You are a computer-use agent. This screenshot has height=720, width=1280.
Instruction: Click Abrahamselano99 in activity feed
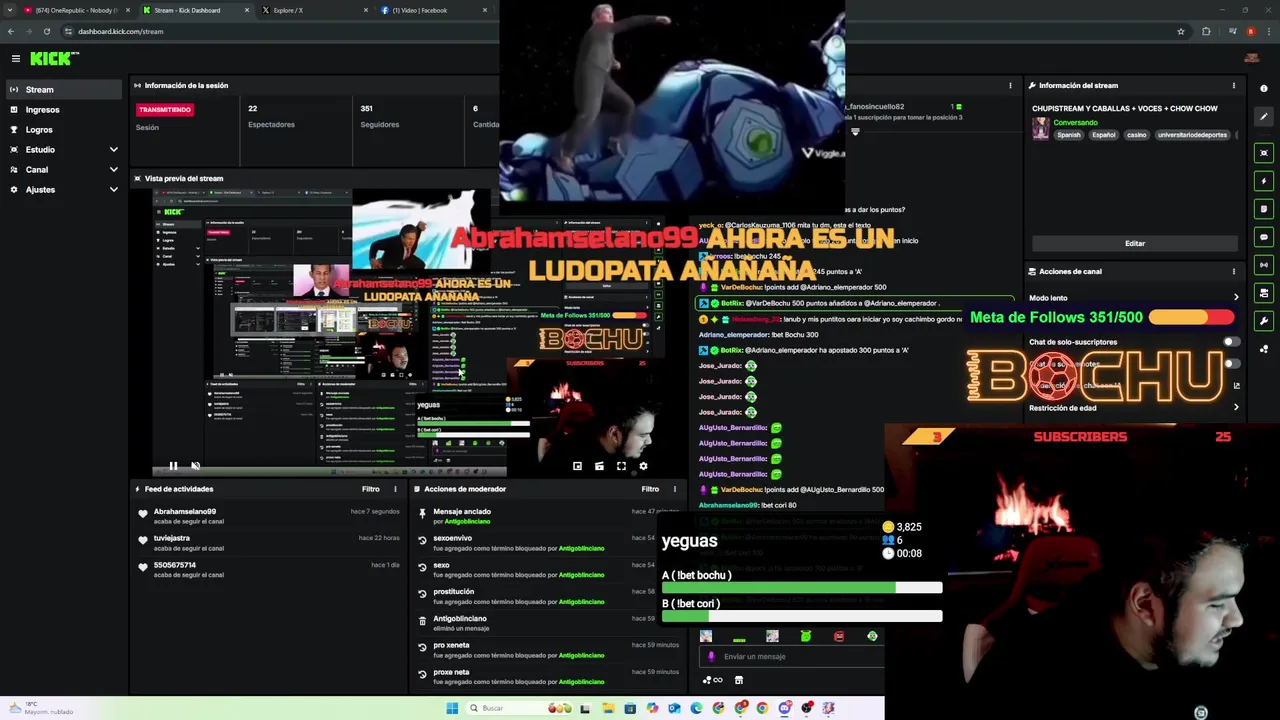coord(185,511)
